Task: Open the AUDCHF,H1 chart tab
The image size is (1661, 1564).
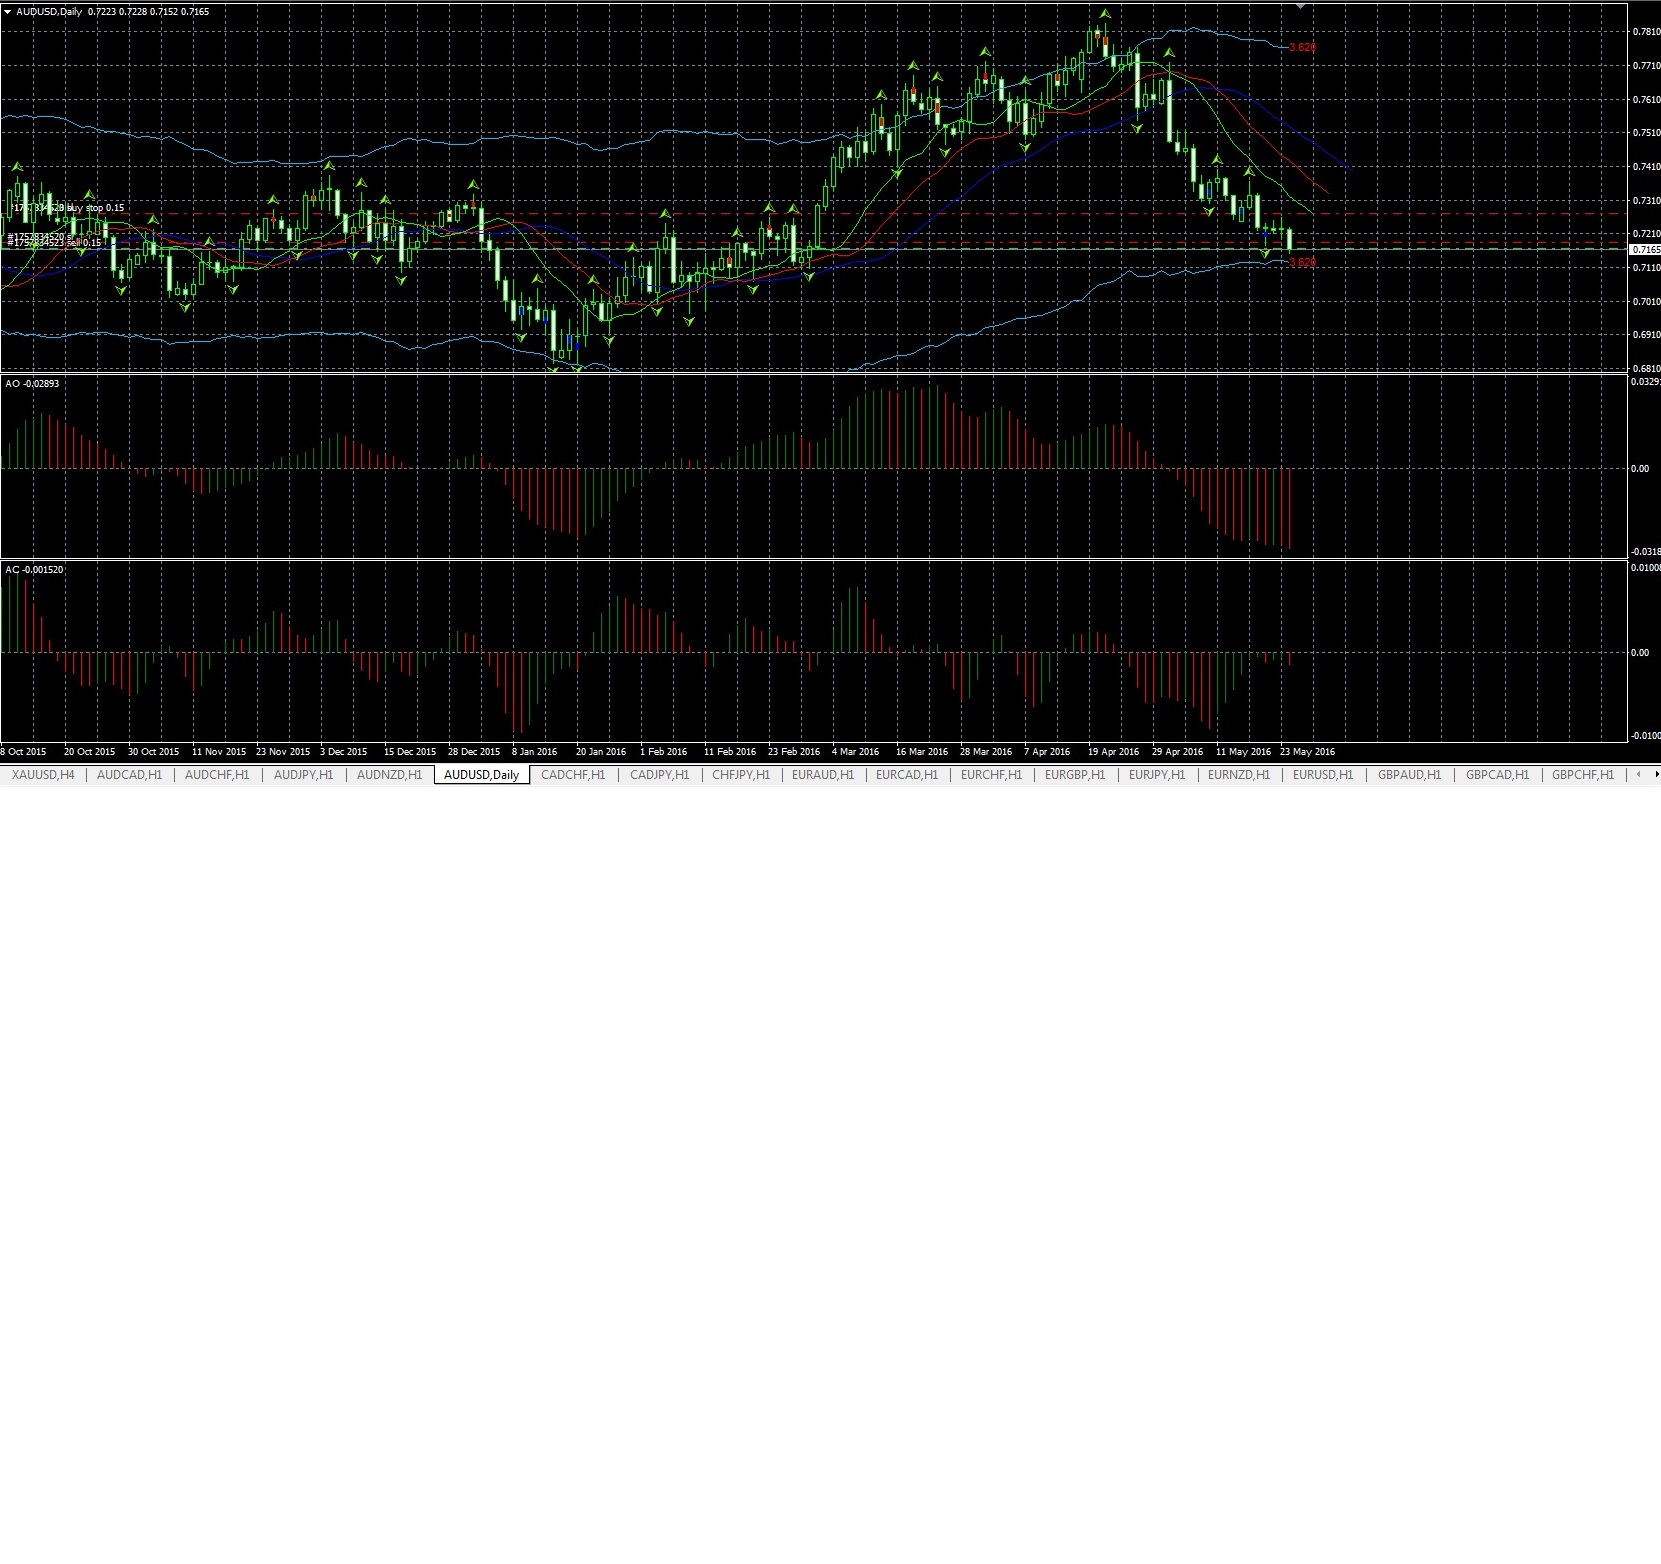Action: click(217, 775)
